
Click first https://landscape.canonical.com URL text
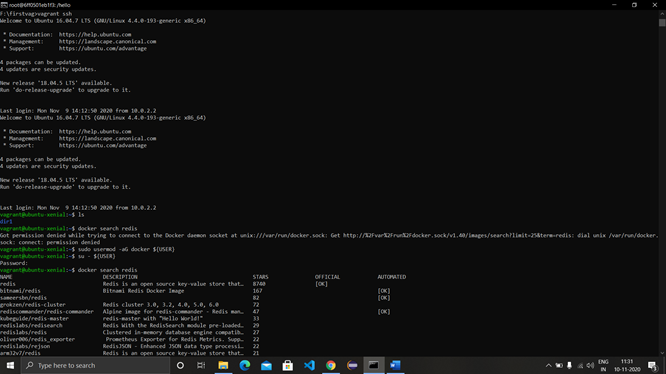point(107,42)
